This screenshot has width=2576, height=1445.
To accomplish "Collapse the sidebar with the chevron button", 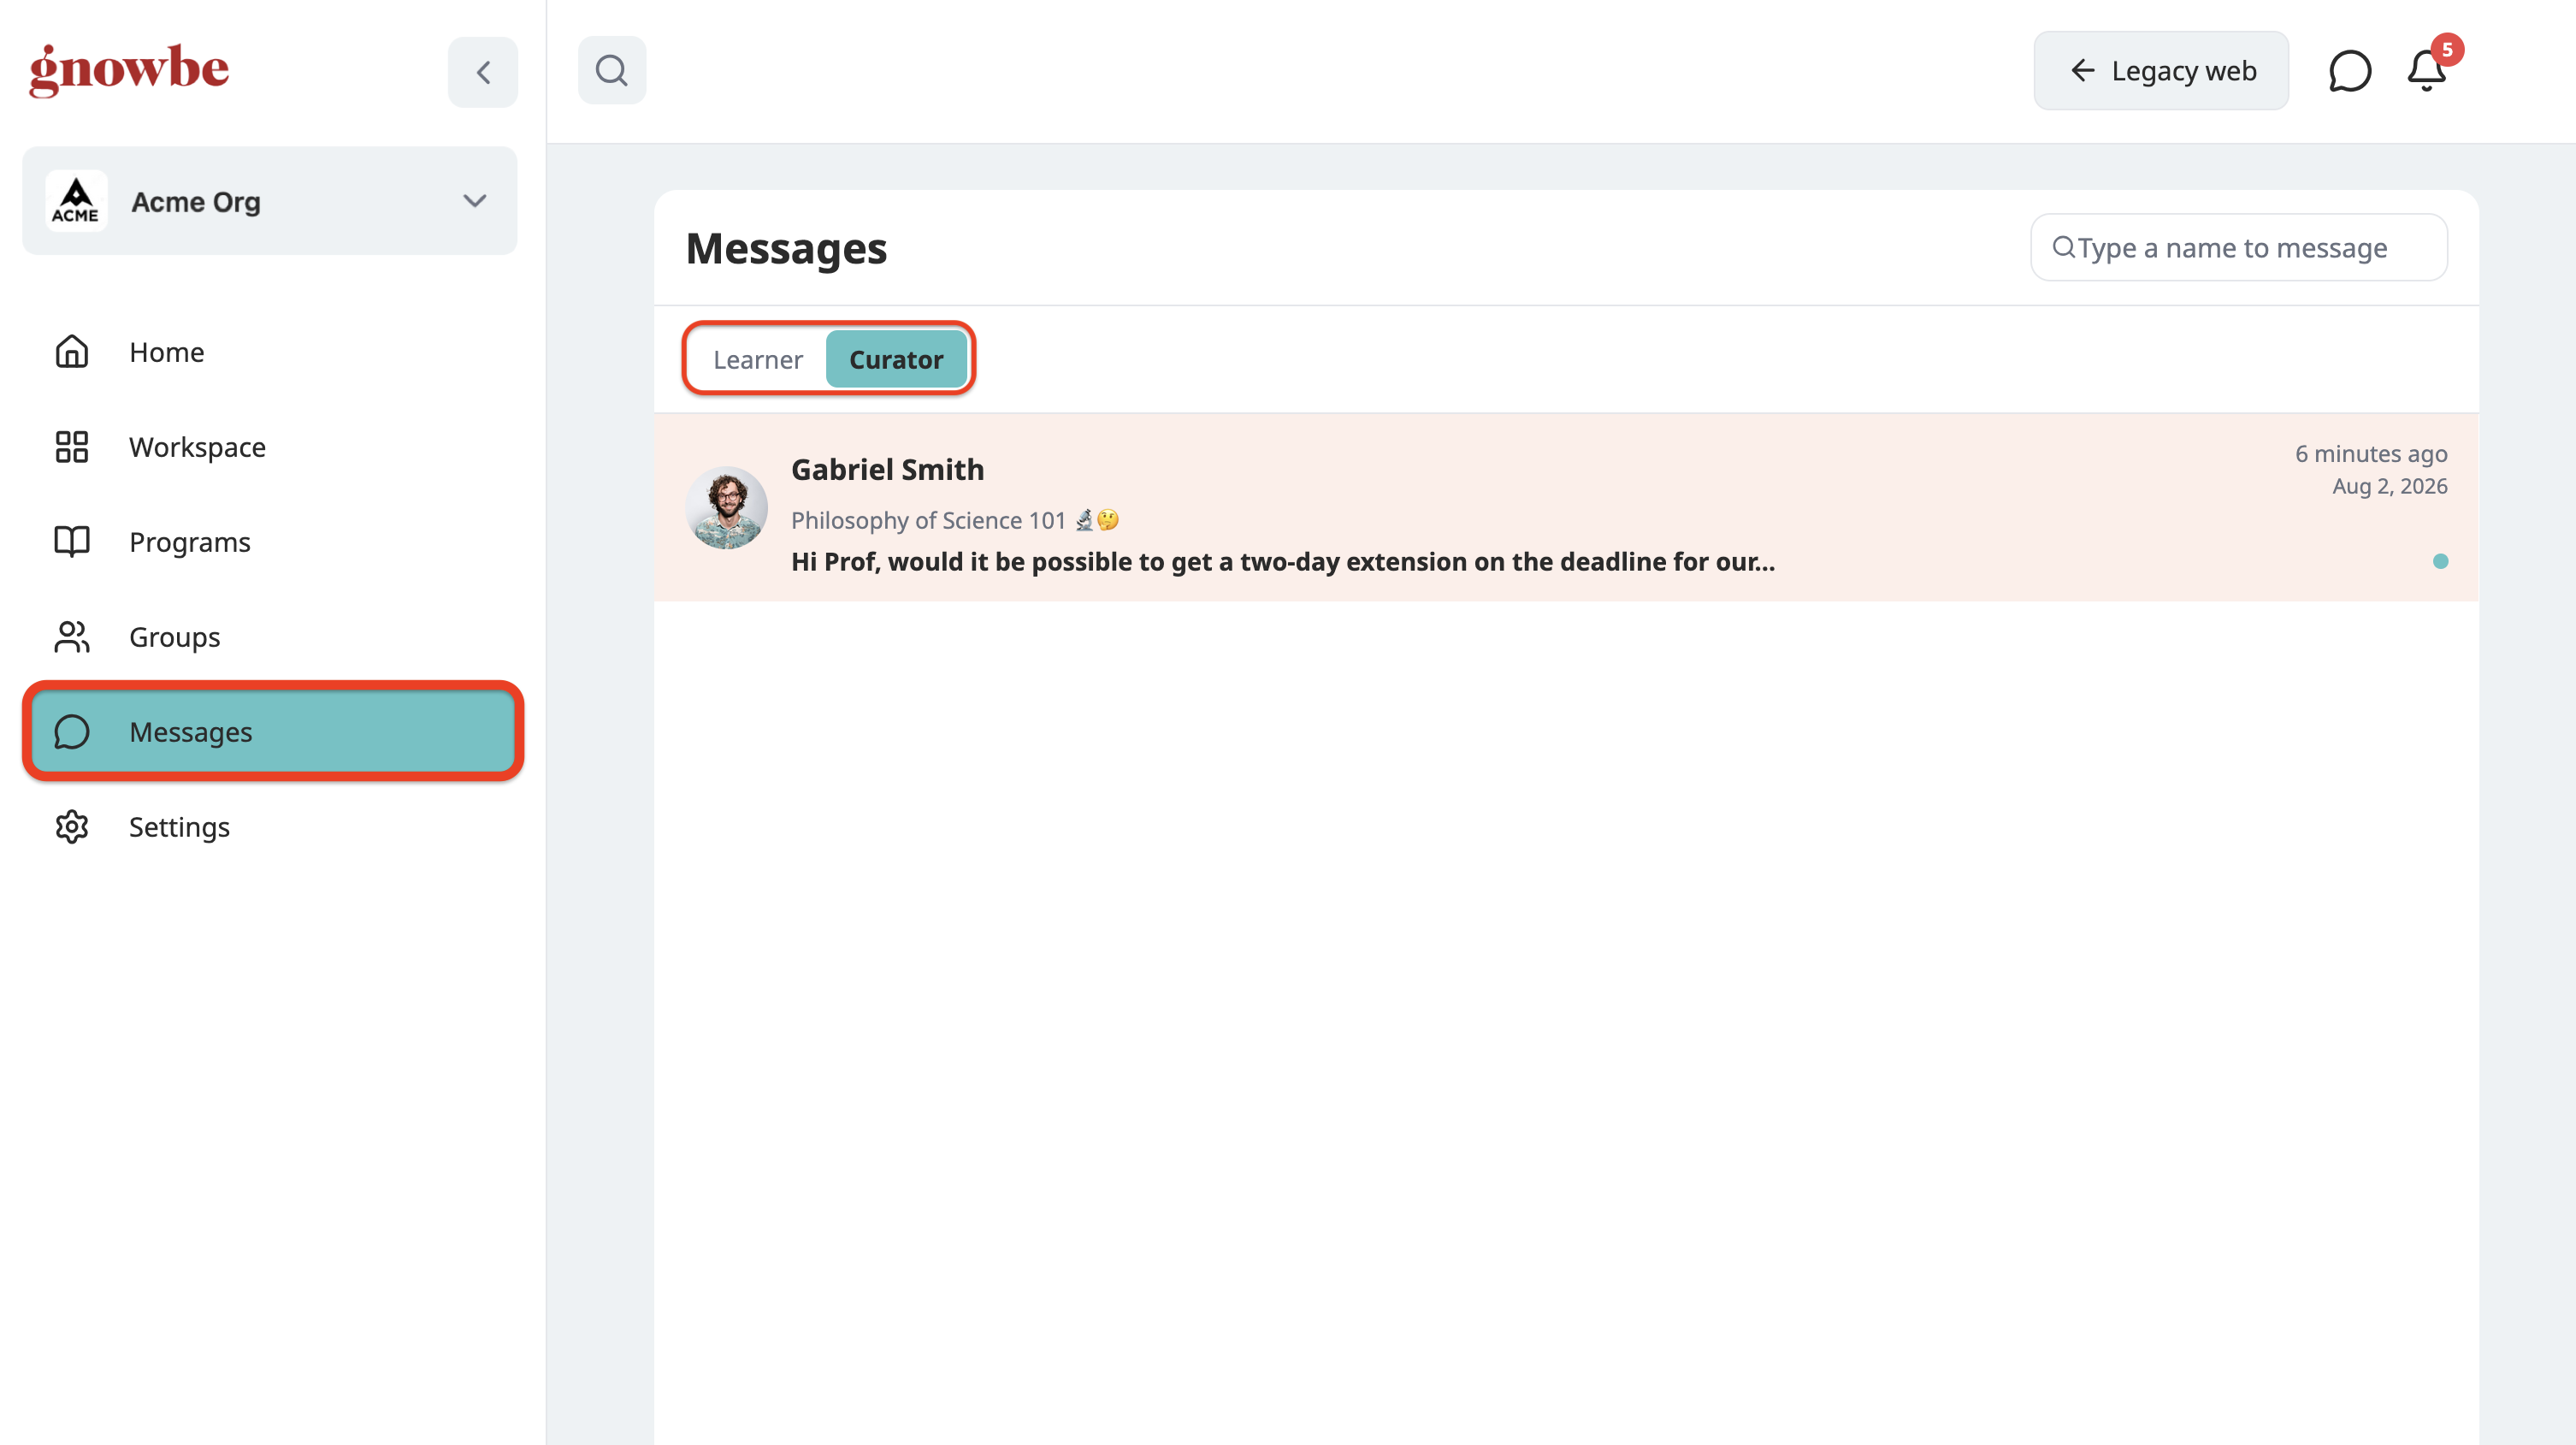I will (x=483, y=72).
